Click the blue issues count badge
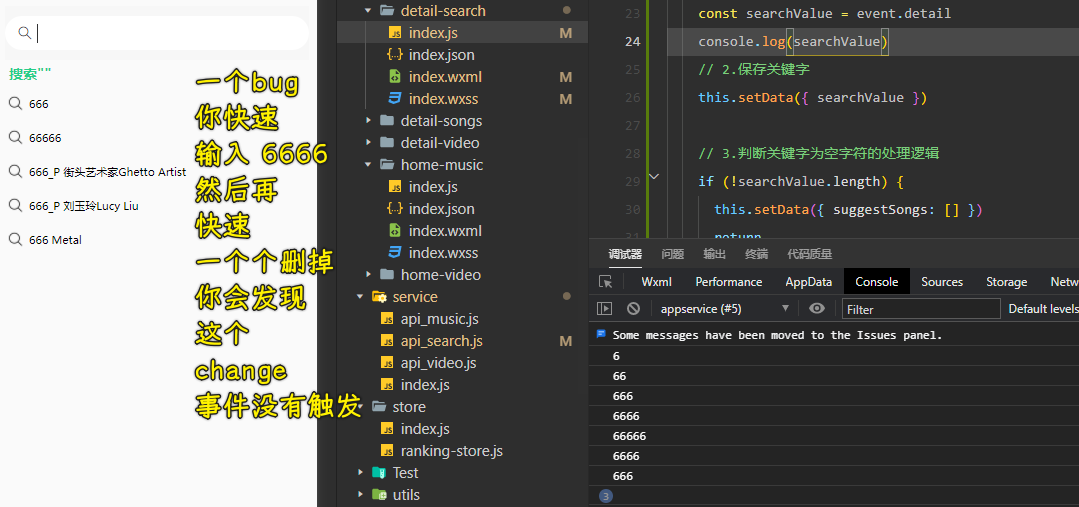 tap(606, 496)
